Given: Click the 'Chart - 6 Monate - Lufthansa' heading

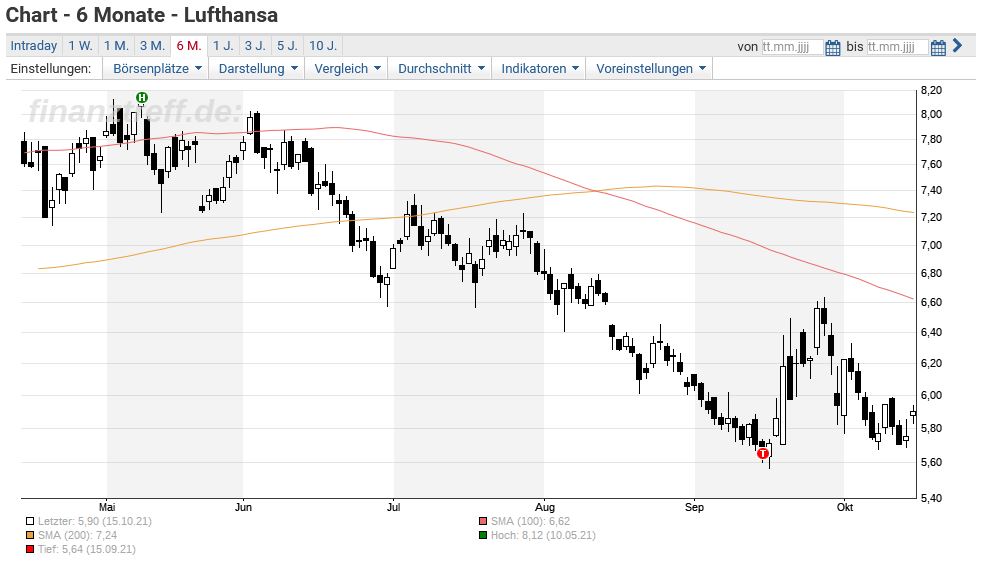Looking at the screenshot, I should pos(142,14).
